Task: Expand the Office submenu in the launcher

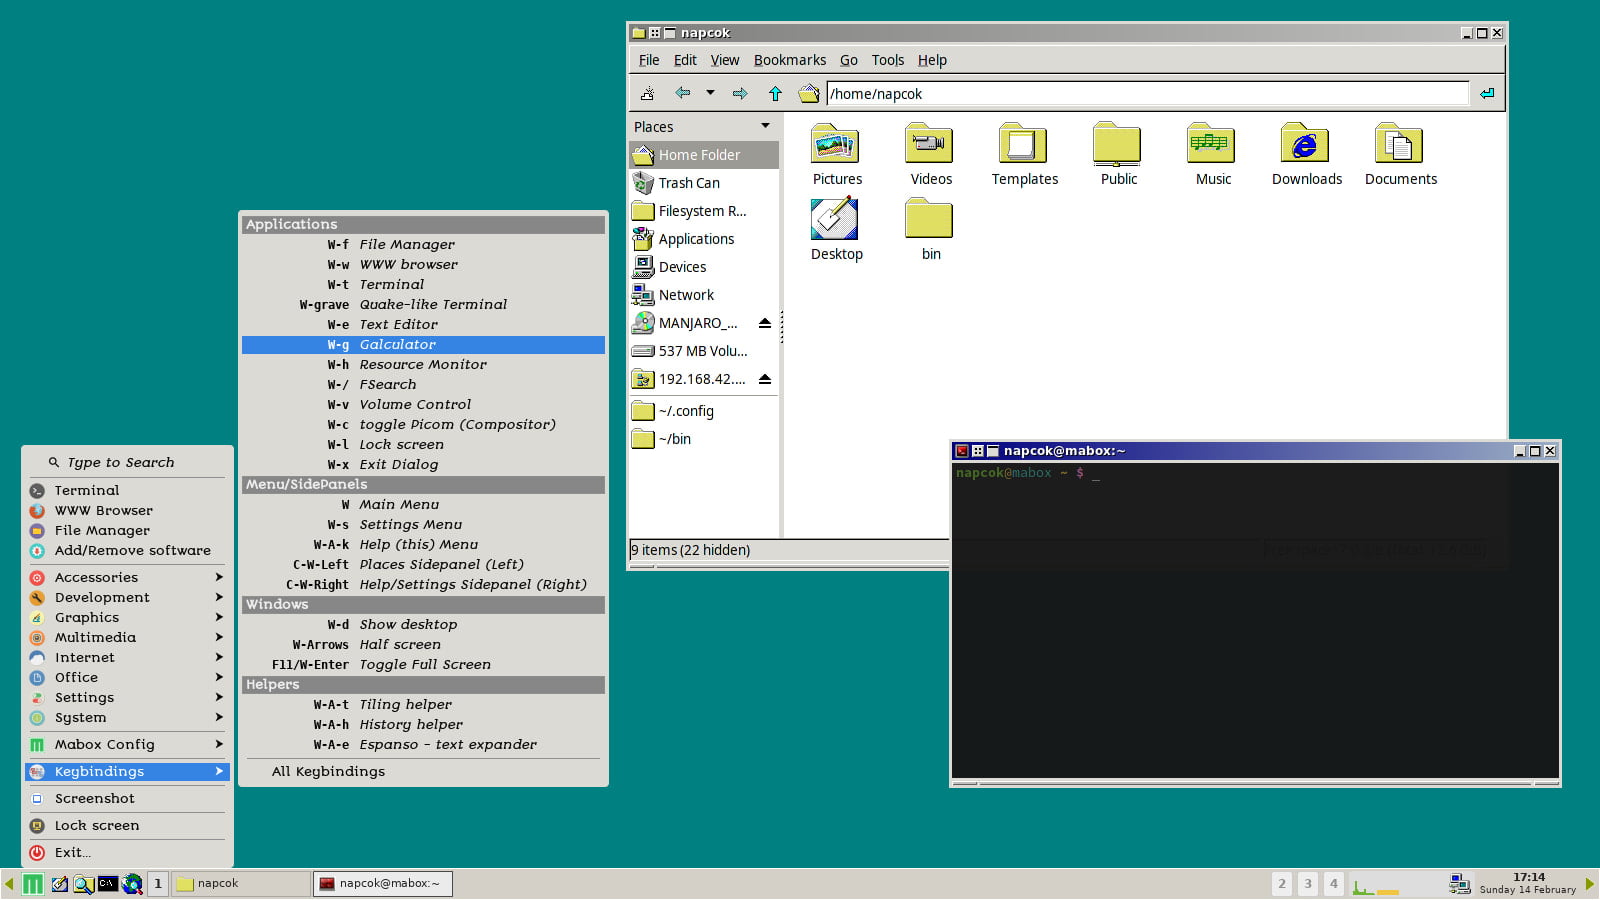Action: pos(76,677)
